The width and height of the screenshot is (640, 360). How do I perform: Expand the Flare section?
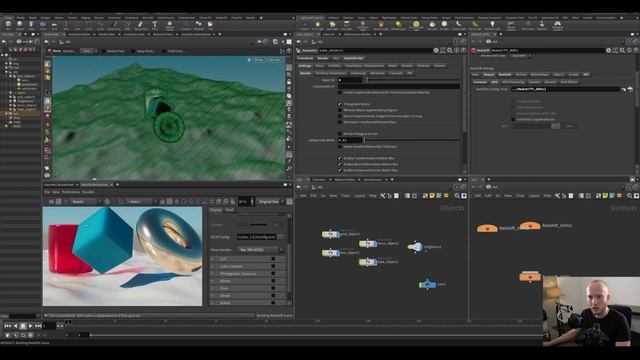247,288
